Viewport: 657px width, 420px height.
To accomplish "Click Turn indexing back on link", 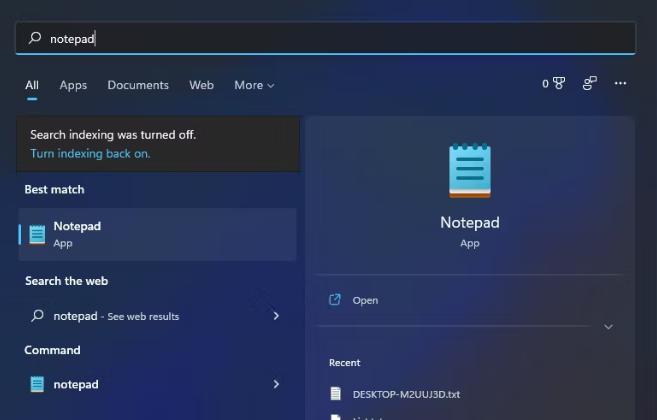I will point(90,154).
